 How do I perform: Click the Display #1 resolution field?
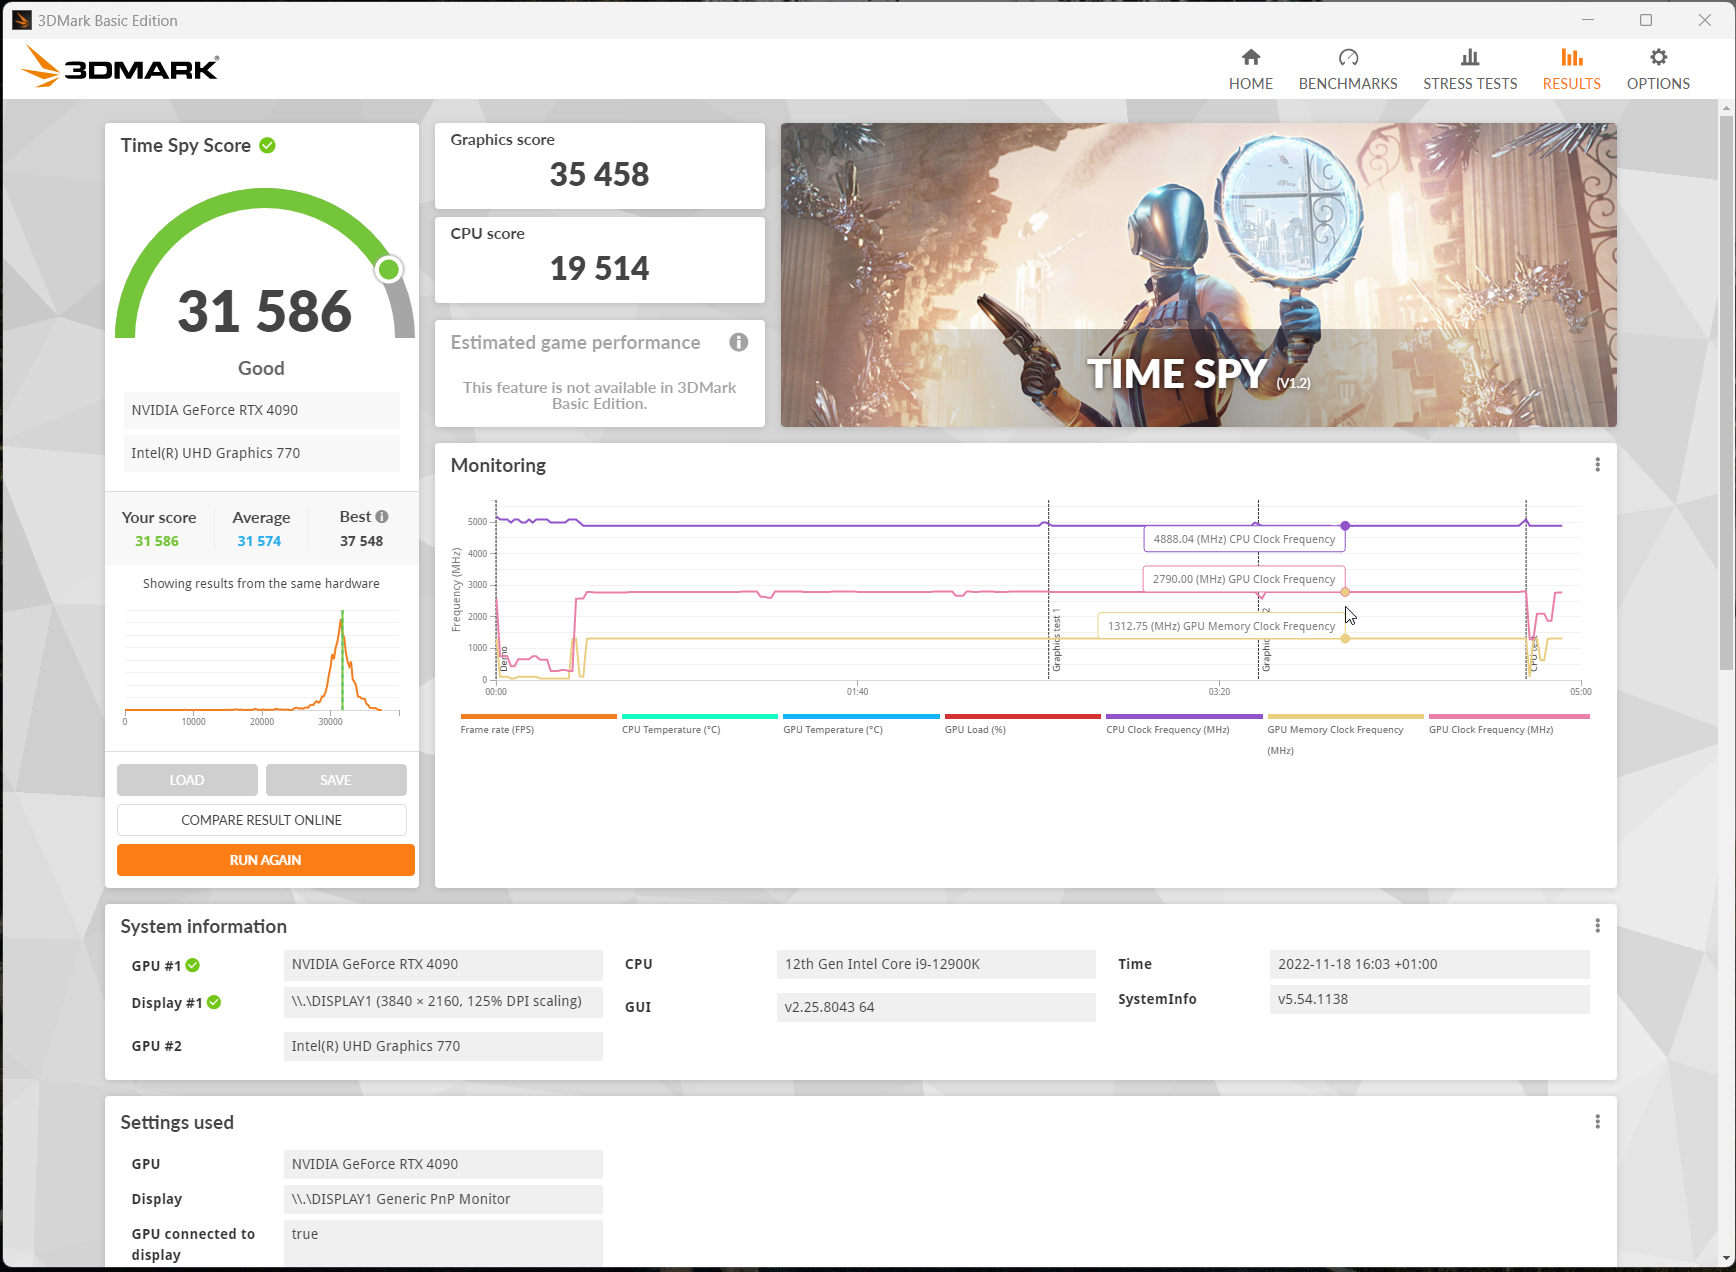pyautogui.click(x=443, y=1002)
